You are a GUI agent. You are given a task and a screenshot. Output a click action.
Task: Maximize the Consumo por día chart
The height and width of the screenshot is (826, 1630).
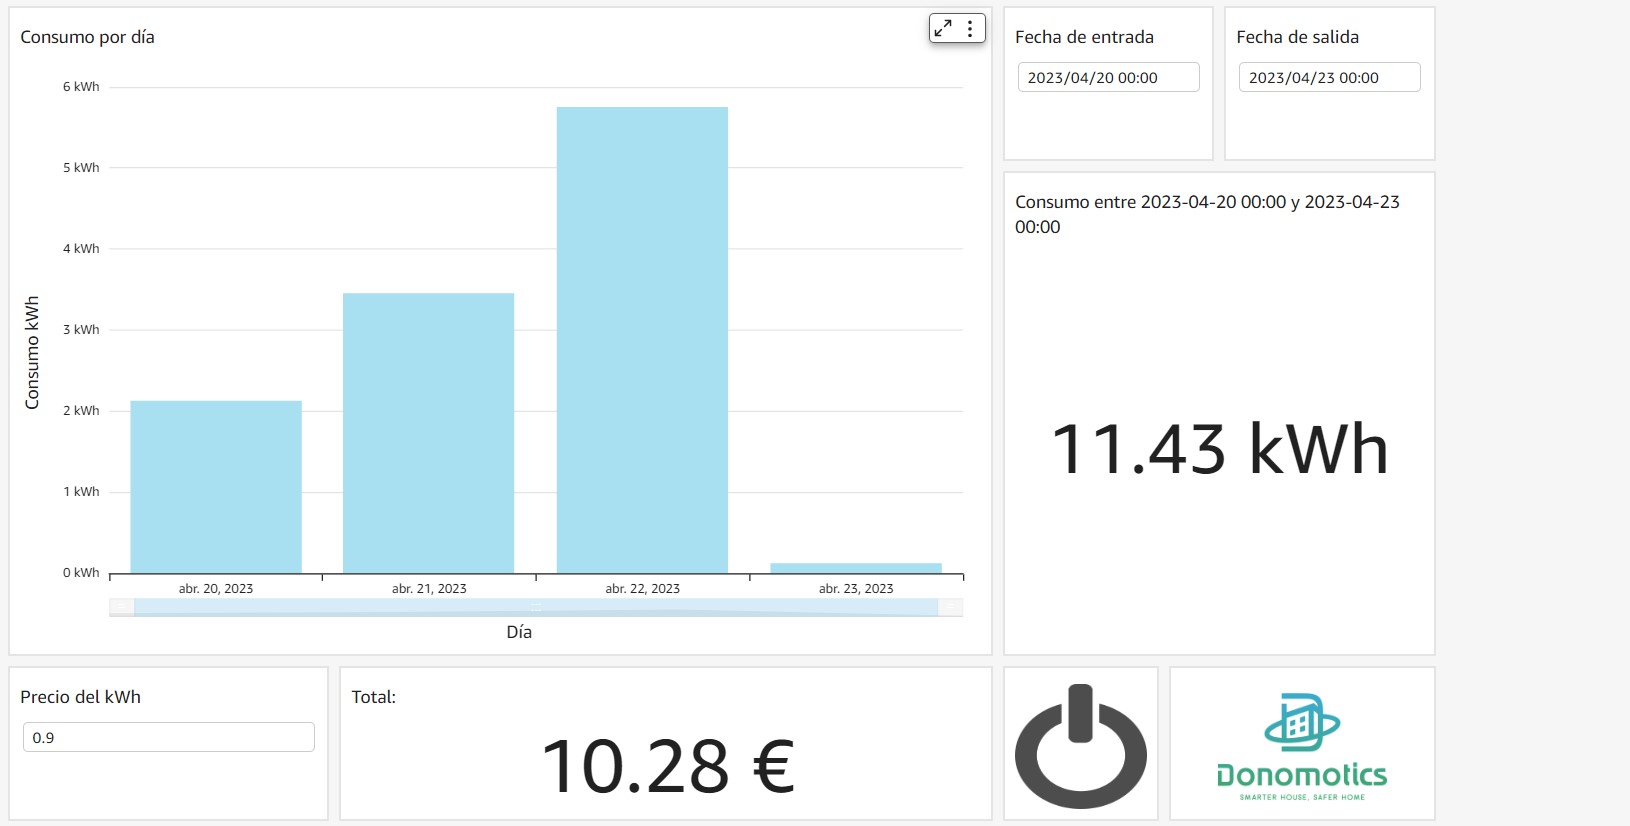[943, 29]
